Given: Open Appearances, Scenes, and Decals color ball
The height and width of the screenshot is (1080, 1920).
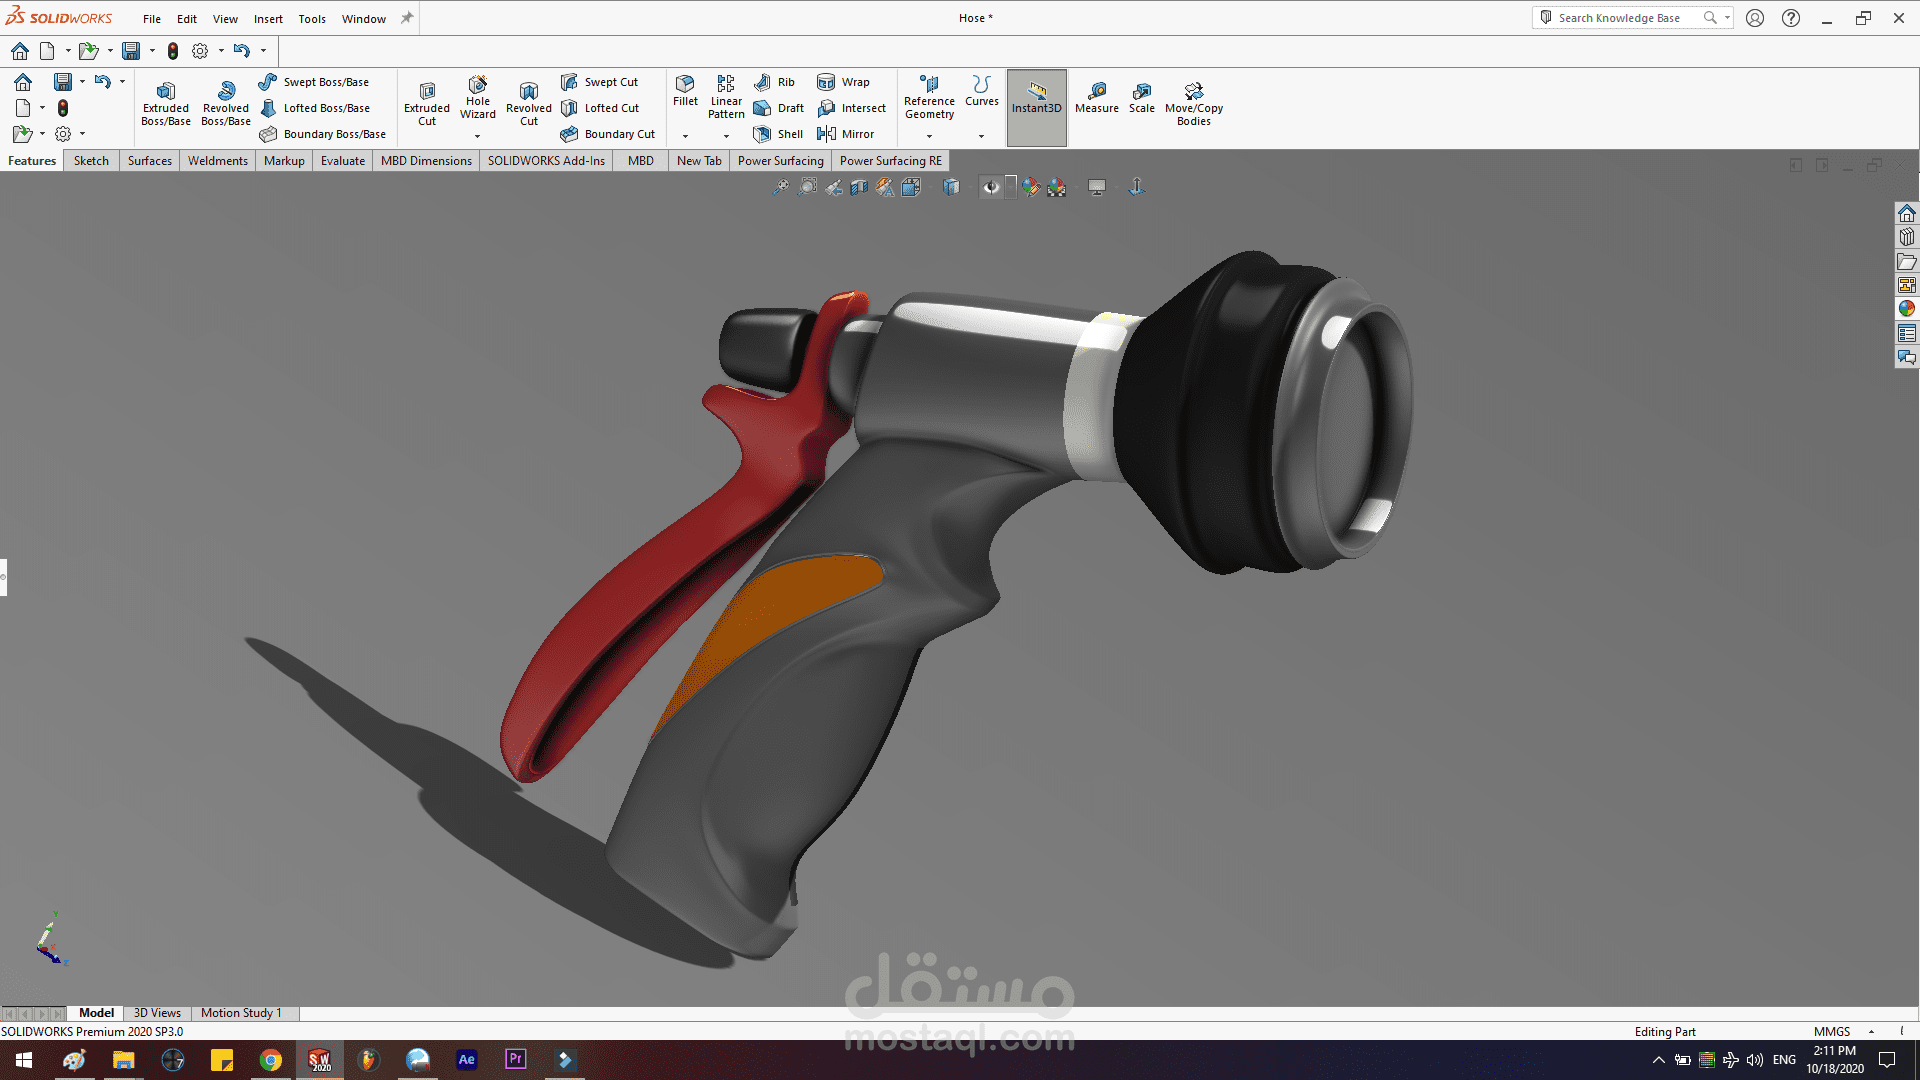Looking at the screenshot, I should tap(1907, 309).
